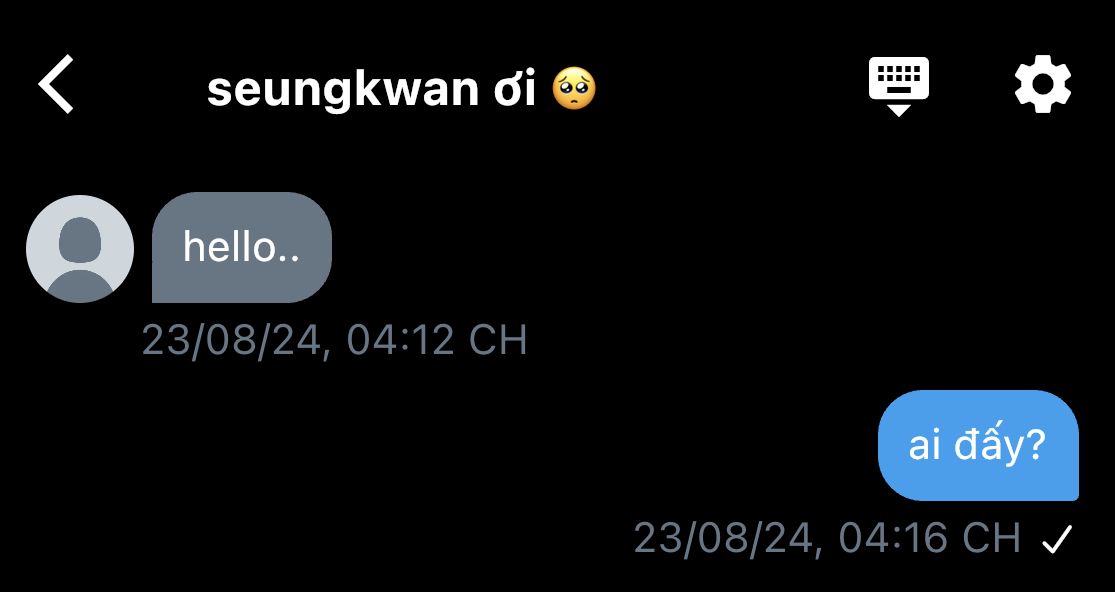Go back using the left arrow
Screen dimensions: 1115x592
[x=55, y=84]
